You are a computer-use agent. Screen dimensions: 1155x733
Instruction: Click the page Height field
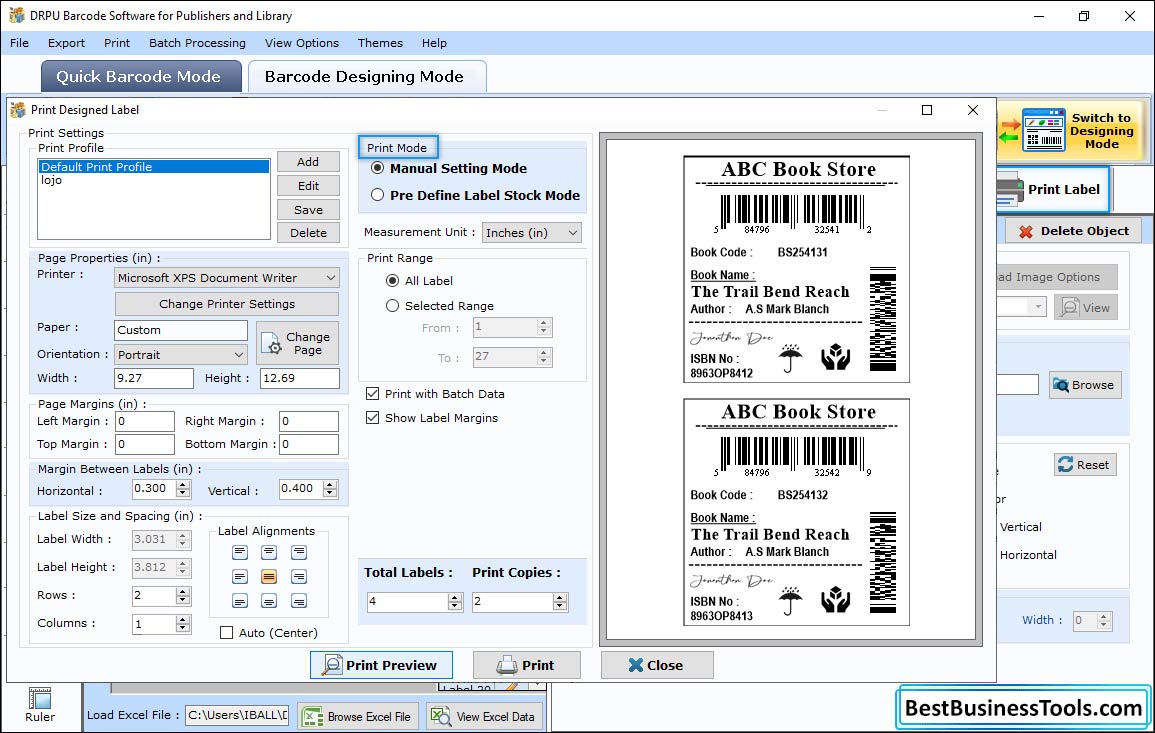[300, 378]
